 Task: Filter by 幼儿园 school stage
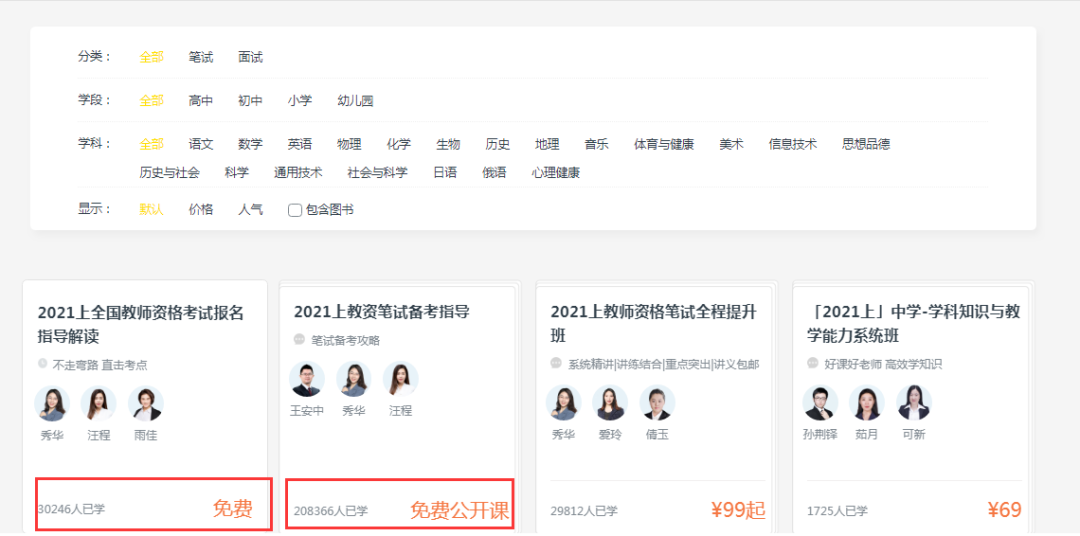pos(355,101)
